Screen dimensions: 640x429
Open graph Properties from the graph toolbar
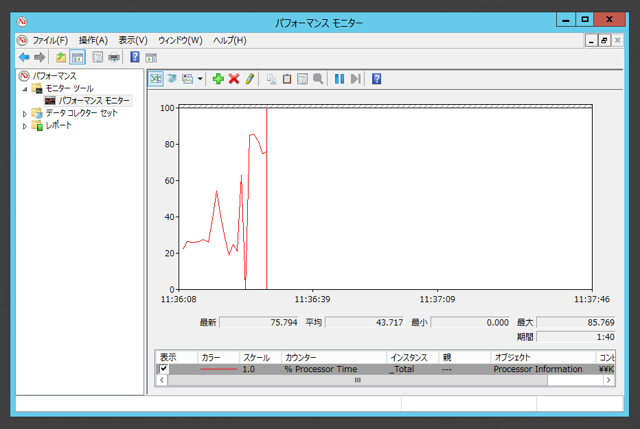(x=302, y=79)
